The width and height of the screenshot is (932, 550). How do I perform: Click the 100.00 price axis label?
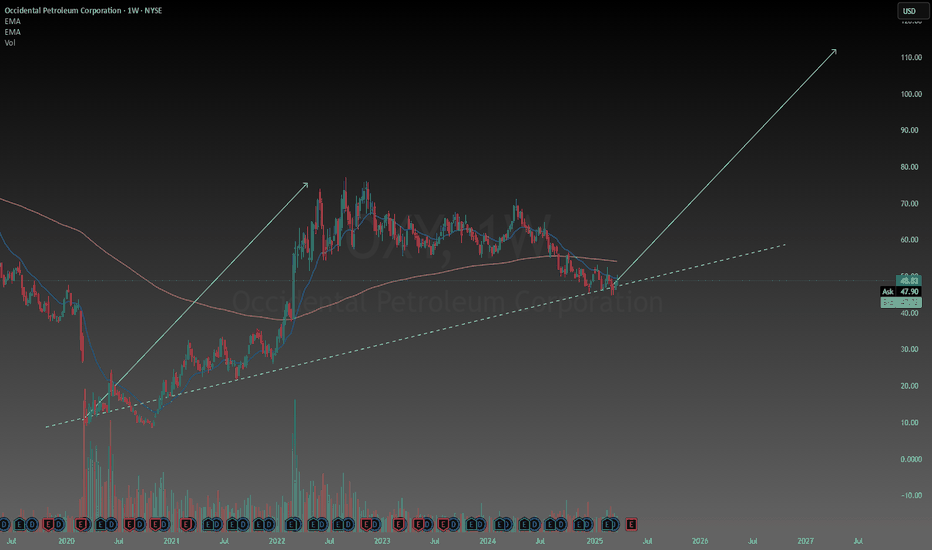(x=911, y=94)
